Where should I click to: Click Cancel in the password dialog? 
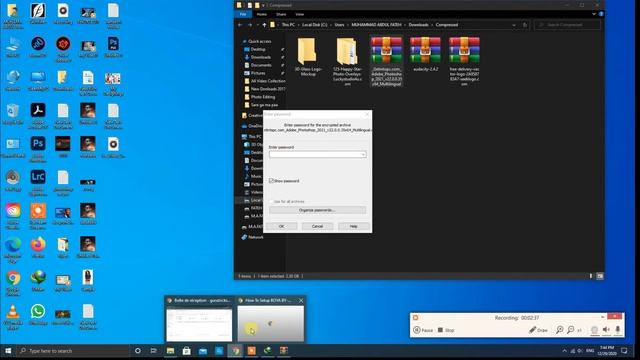click(x=317, y=226)
